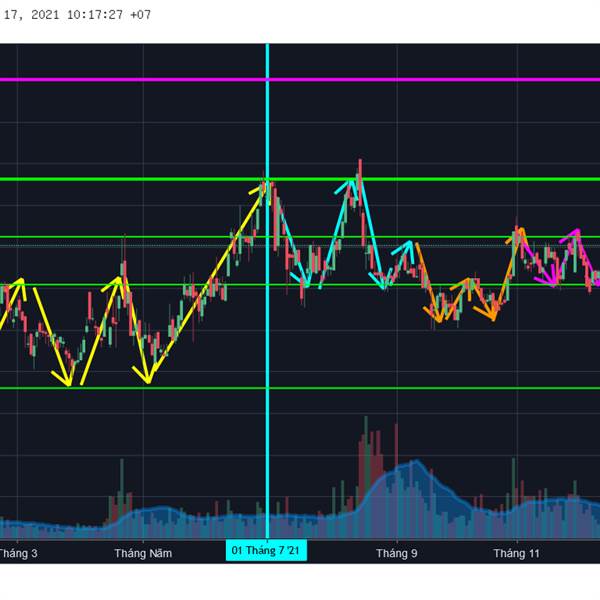Click the 'Tháng Năm' time axis label
The width and height of the screenshot is (600, 600).
pyautogui.click(x=143, y=553)
